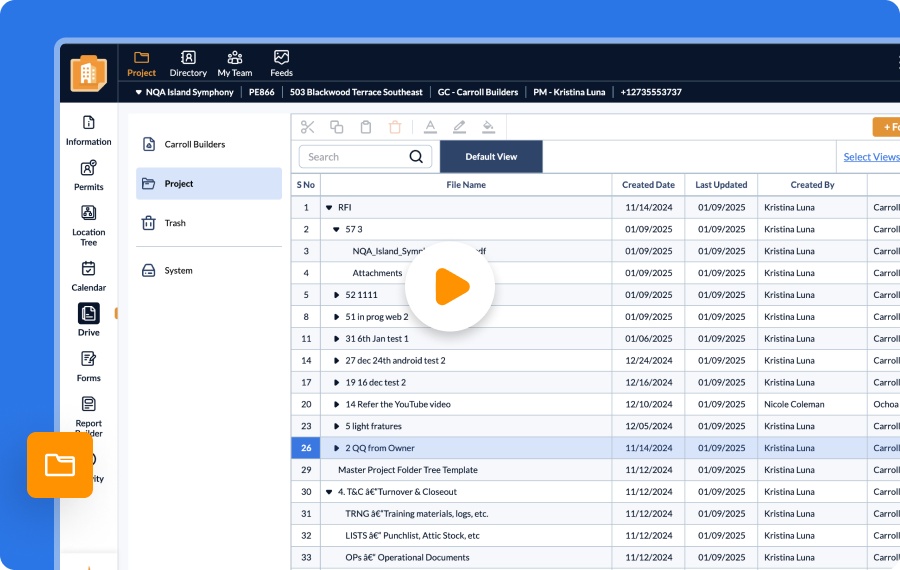
Task: Click row number 26 cell
Action: pos(306,448)
